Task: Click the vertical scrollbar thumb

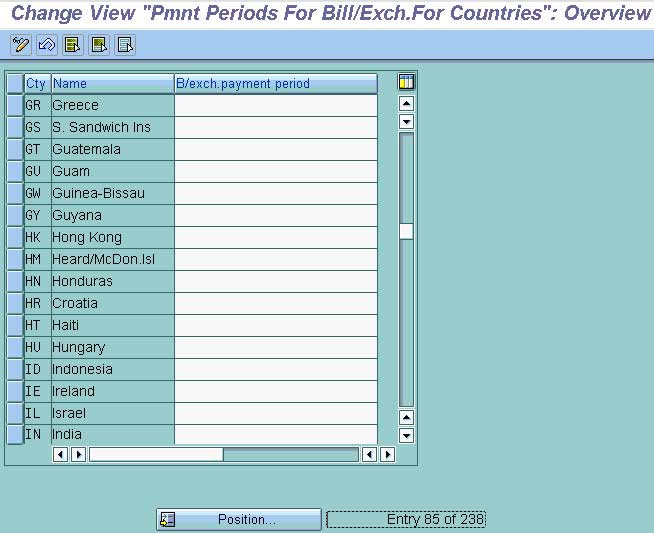Action: [x=406, y=231]
